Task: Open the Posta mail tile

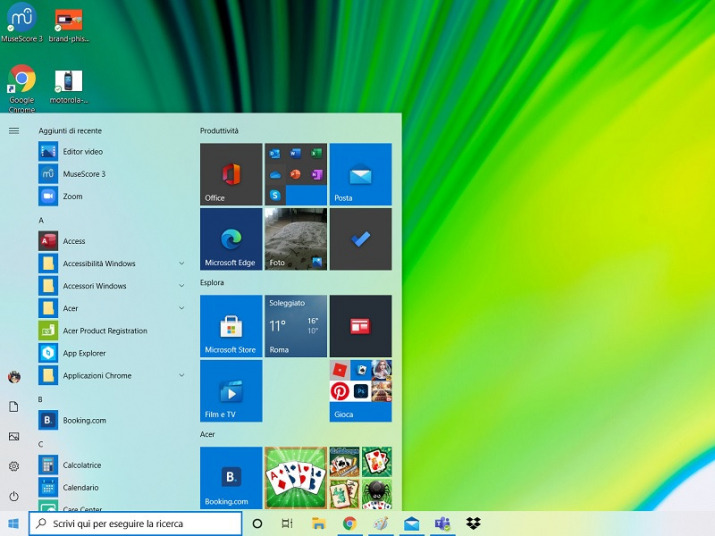Action: point(360,174)
